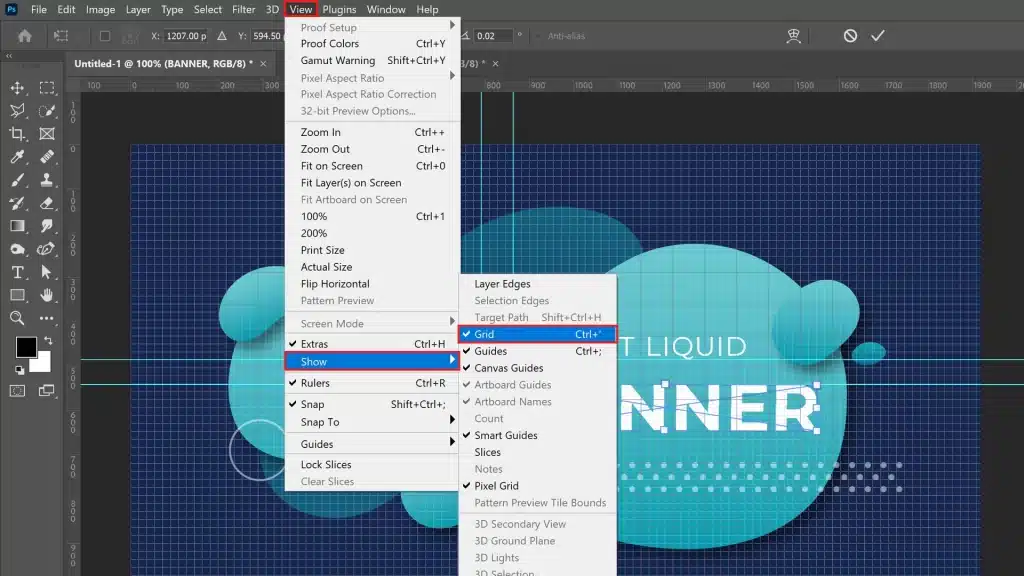Click the black foreground color swatch
The width and height of the screenshot is (1024, 576).
coord(25,347)
